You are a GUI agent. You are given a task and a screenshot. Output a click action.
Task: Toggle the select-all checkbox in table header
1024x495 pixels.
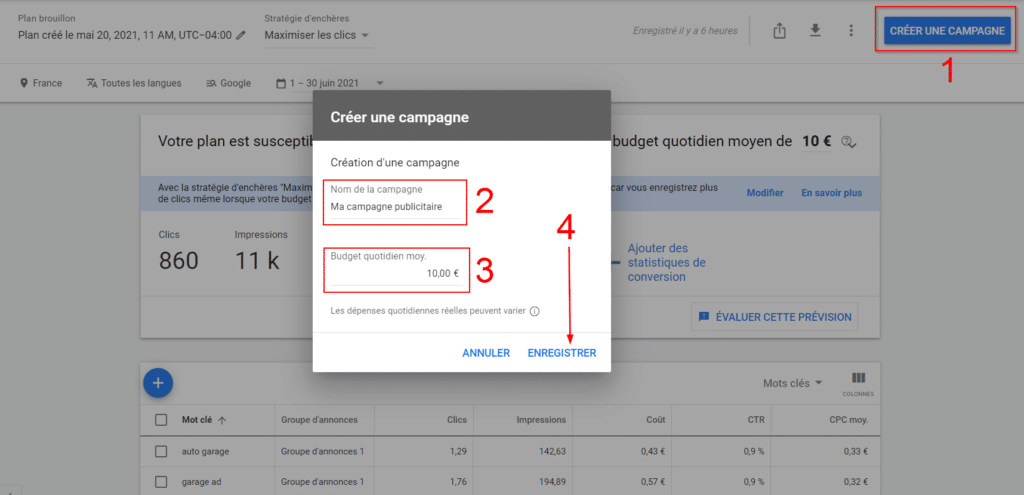161,420
